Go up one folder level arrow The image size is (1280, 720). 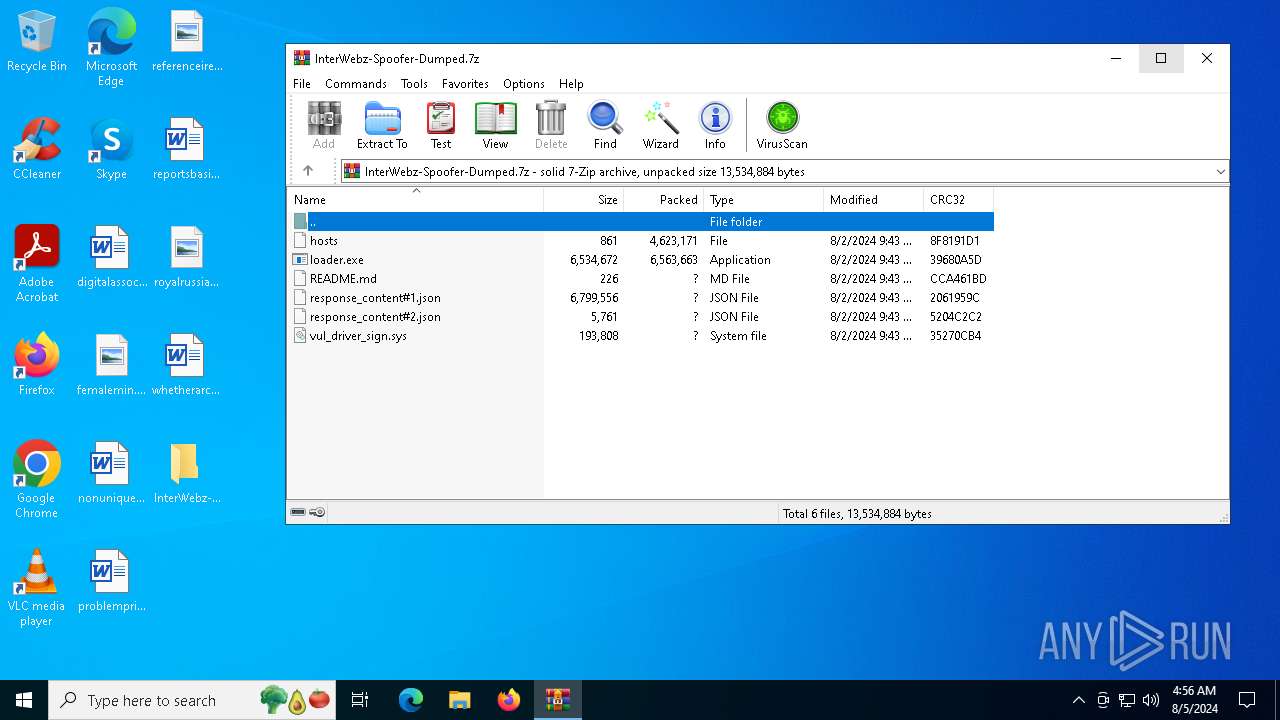(x=308, y=171)
